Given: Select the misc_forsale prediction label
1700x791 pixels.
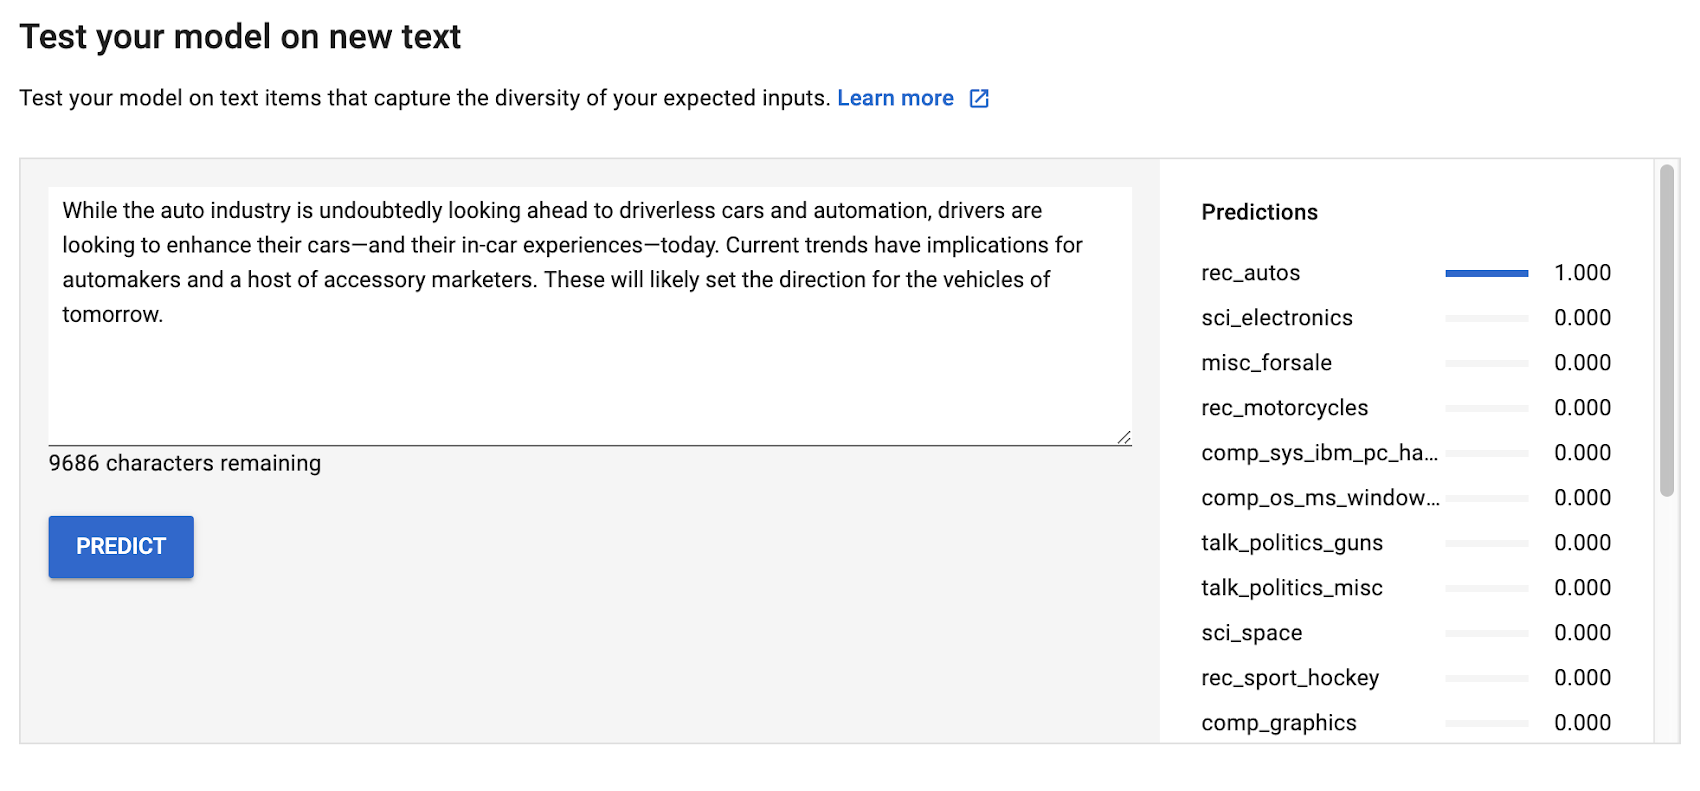Looking at the screenshot, I should pyautogui.click(x=1266, y=363).
